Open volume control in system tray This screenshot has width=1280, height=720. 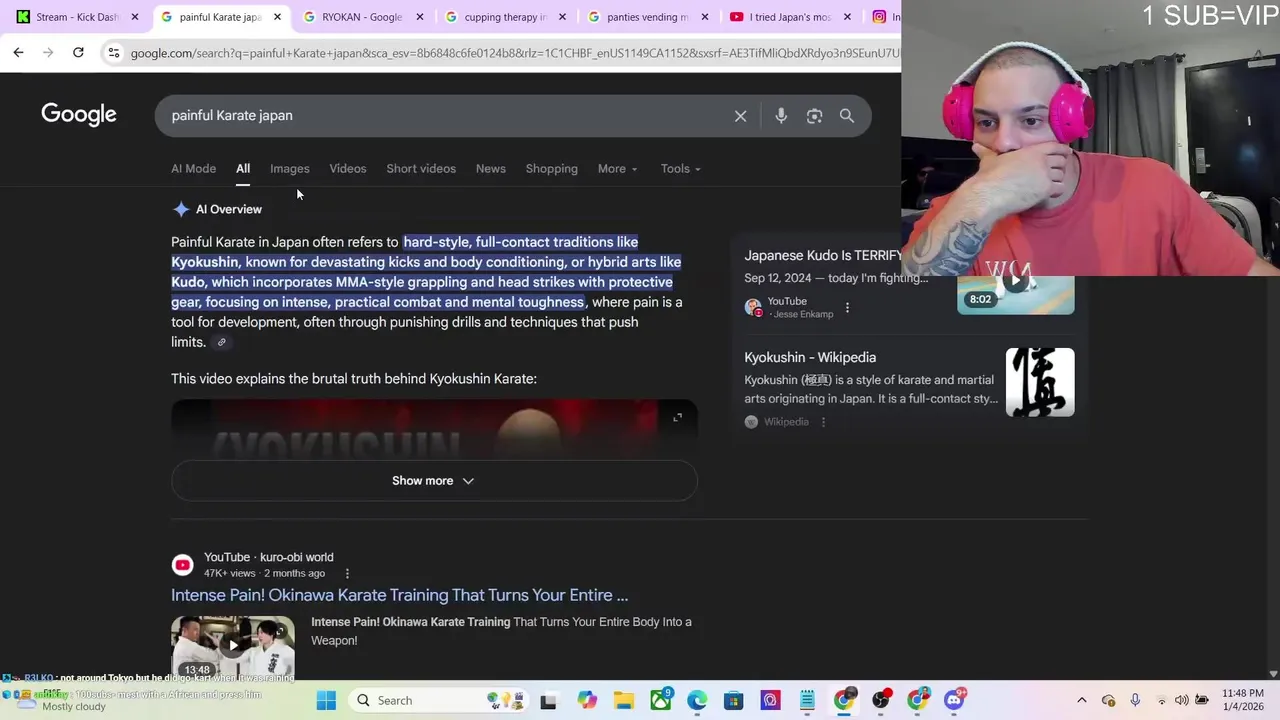pos(1182,700)
